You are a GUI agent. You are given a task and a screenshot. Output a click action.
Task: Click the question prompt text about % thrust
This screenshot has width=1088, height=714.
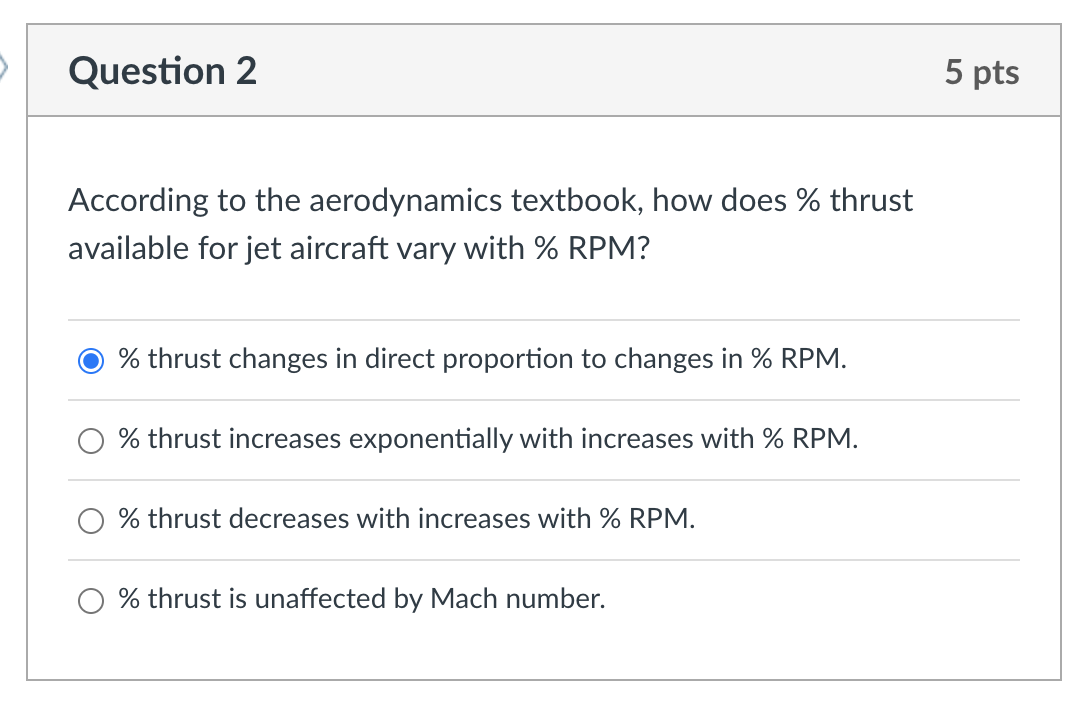click(490, 224)
